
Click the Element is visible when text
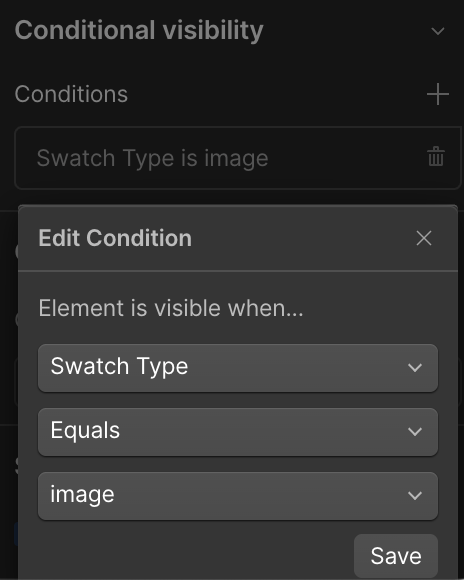pos(171,308)
